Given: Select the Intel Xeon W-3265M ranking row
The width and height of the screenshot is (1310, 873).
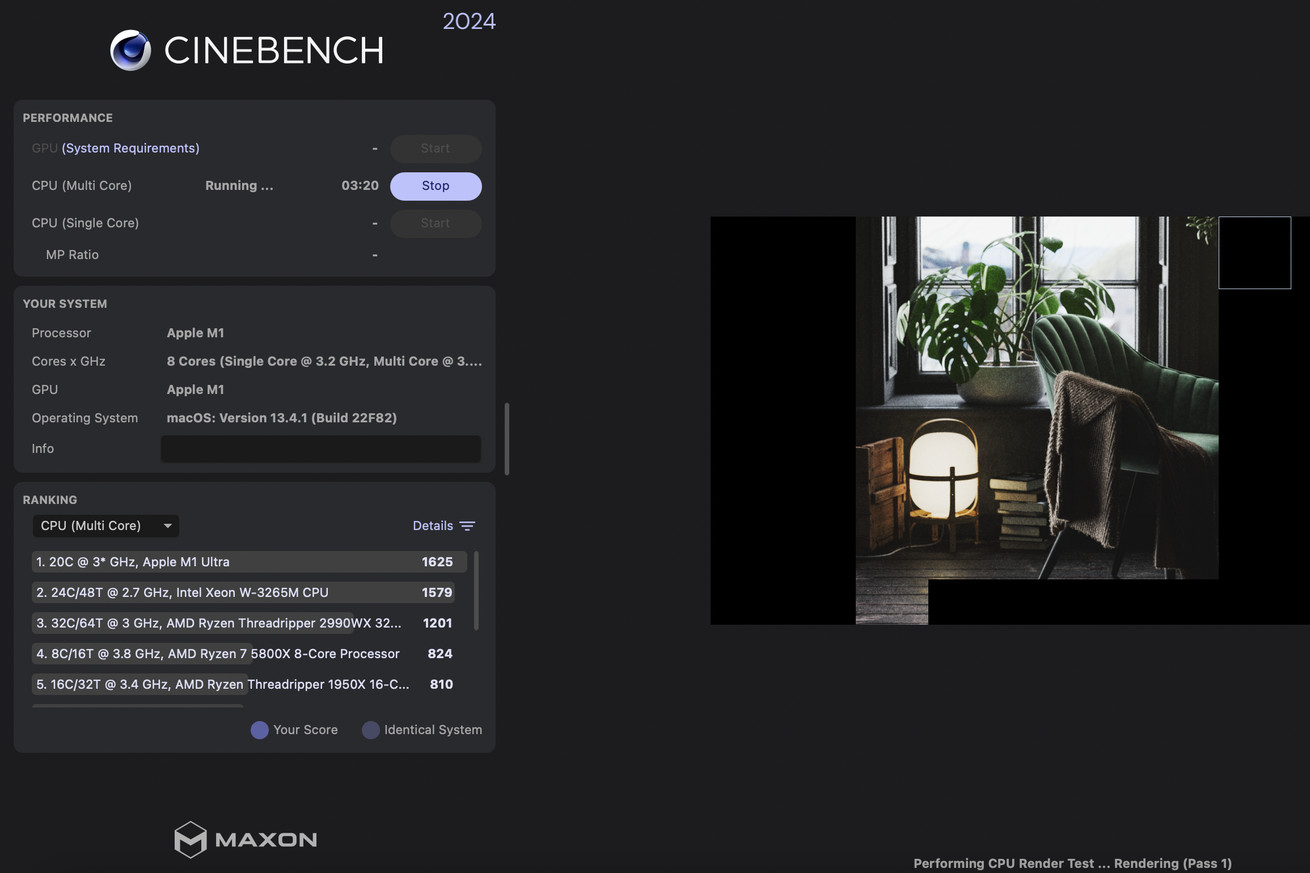Looking at the screenshot, I should point(249,593).
